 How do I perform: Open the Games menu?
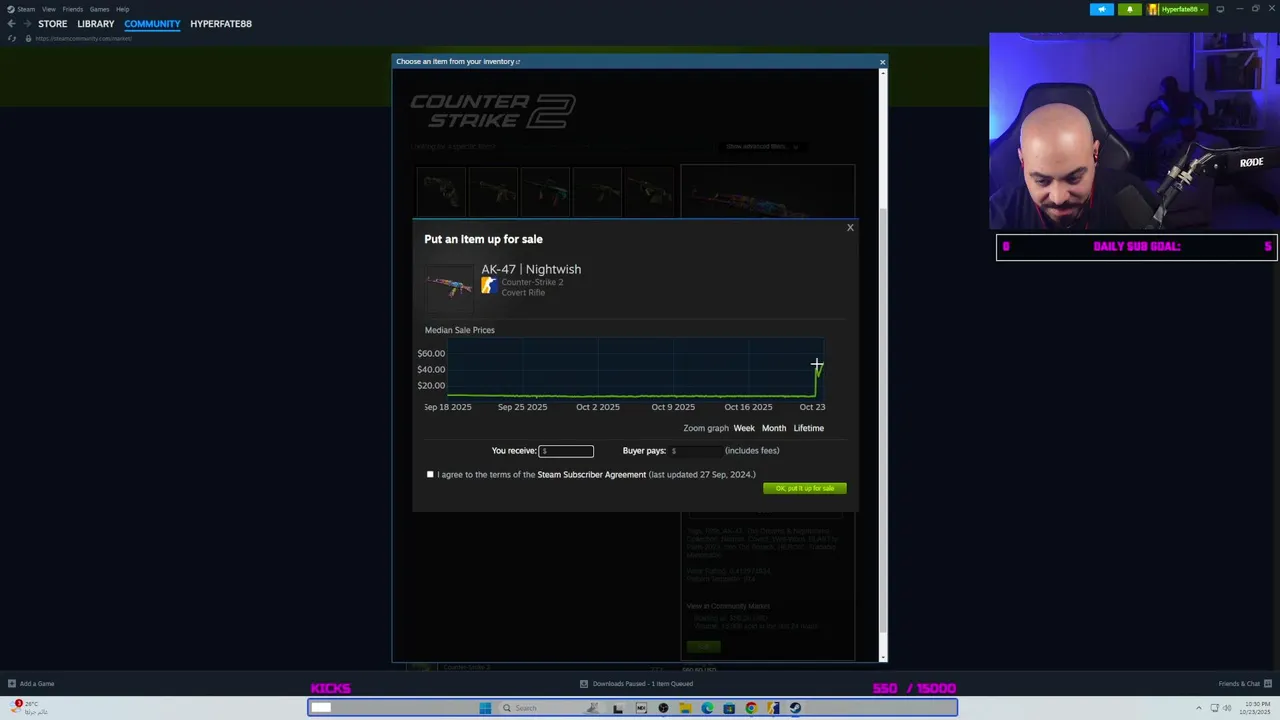click(x=99, y=9)
